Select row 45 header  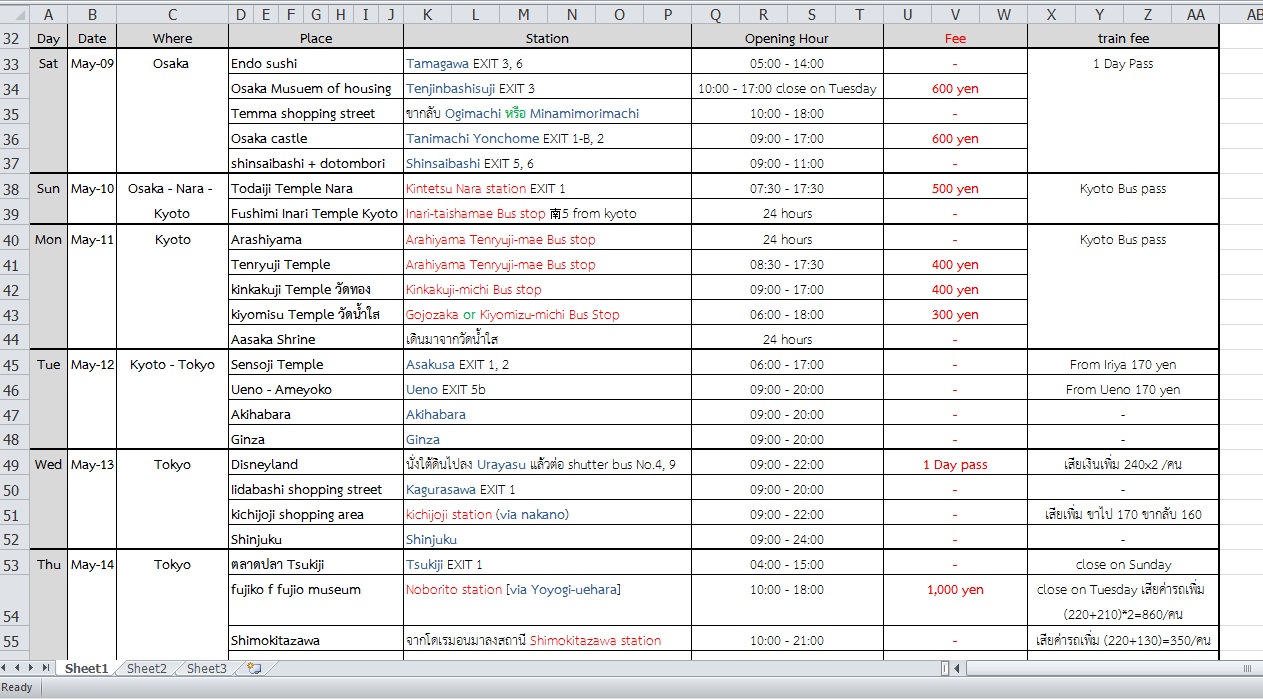[x=14, y=364]
